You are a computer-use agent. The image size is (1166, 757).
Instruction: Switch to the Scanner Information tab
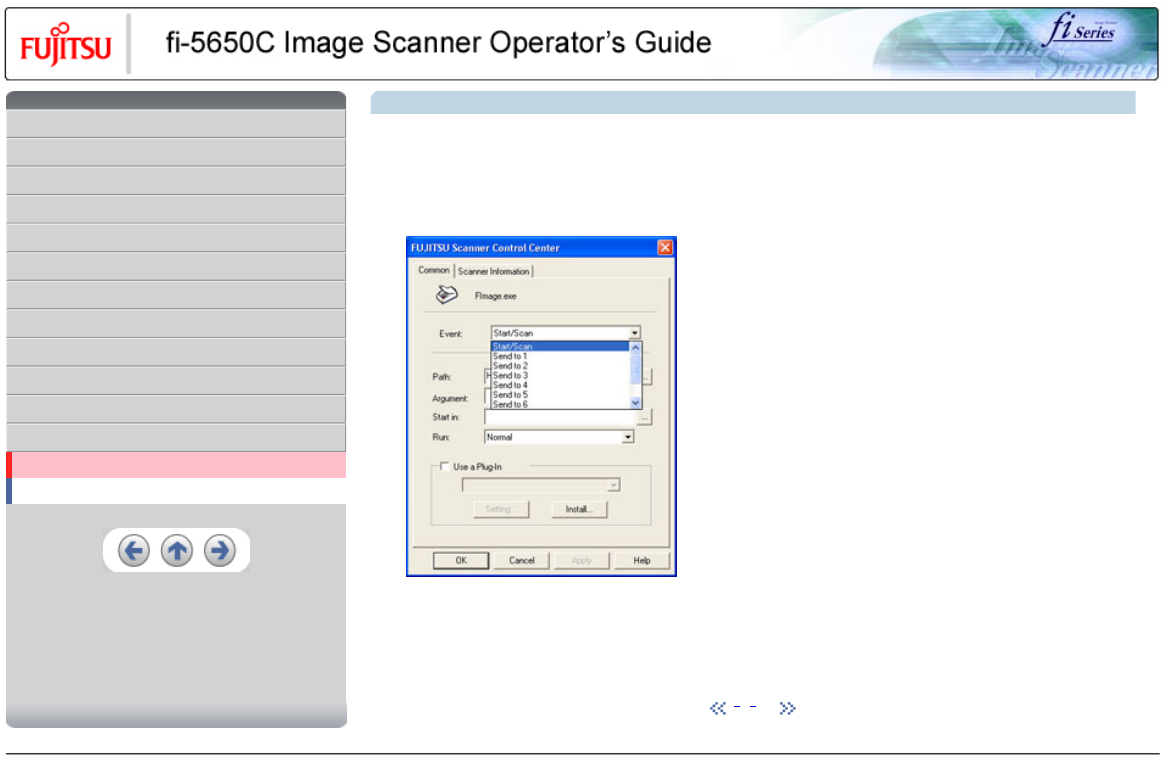(494, 271)
